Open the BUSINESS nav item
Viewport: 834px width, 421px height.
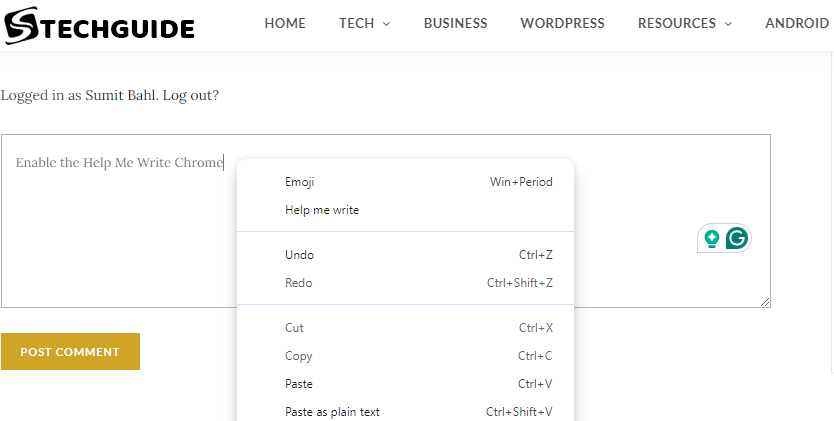click(x=455, y=23)
